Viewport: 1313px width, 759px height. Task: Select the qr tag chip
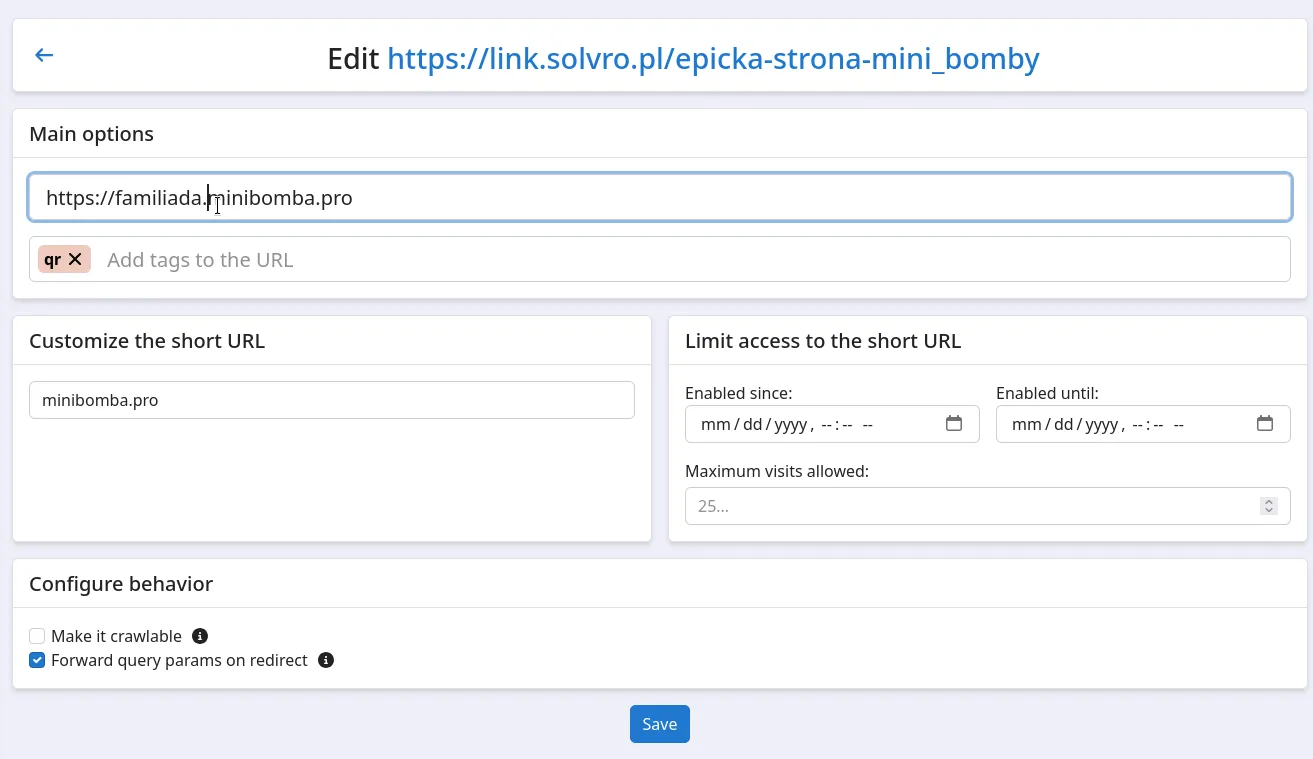(x=53, y=260)
